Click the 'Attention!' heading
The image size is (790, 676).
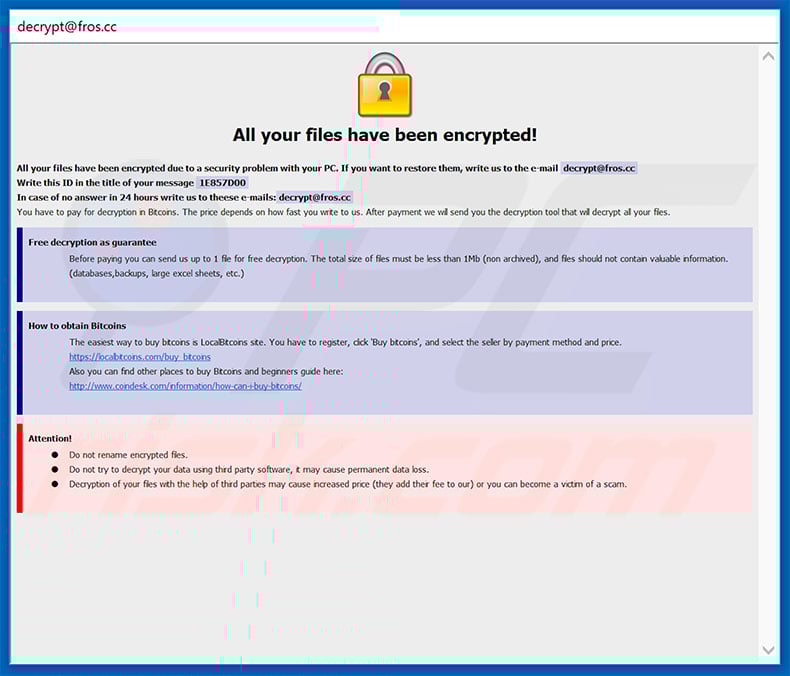50,439
